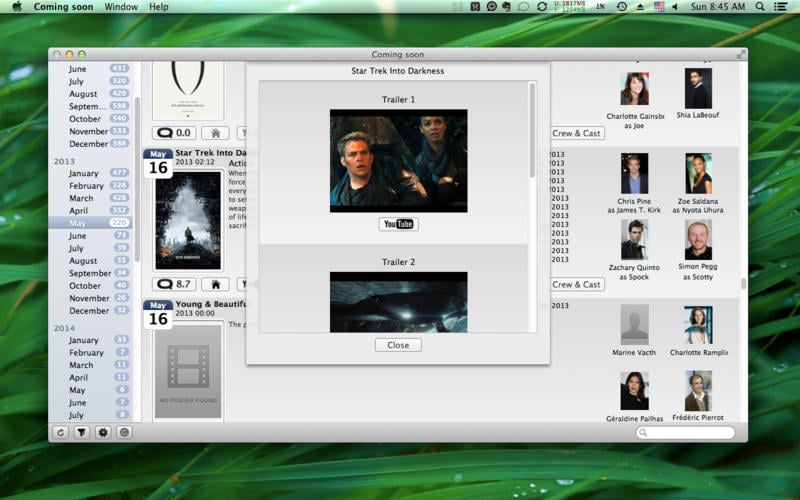Select August with 429 movies
Image resolution: width=800 pixels, height=500 pixels.
(90, 94)
